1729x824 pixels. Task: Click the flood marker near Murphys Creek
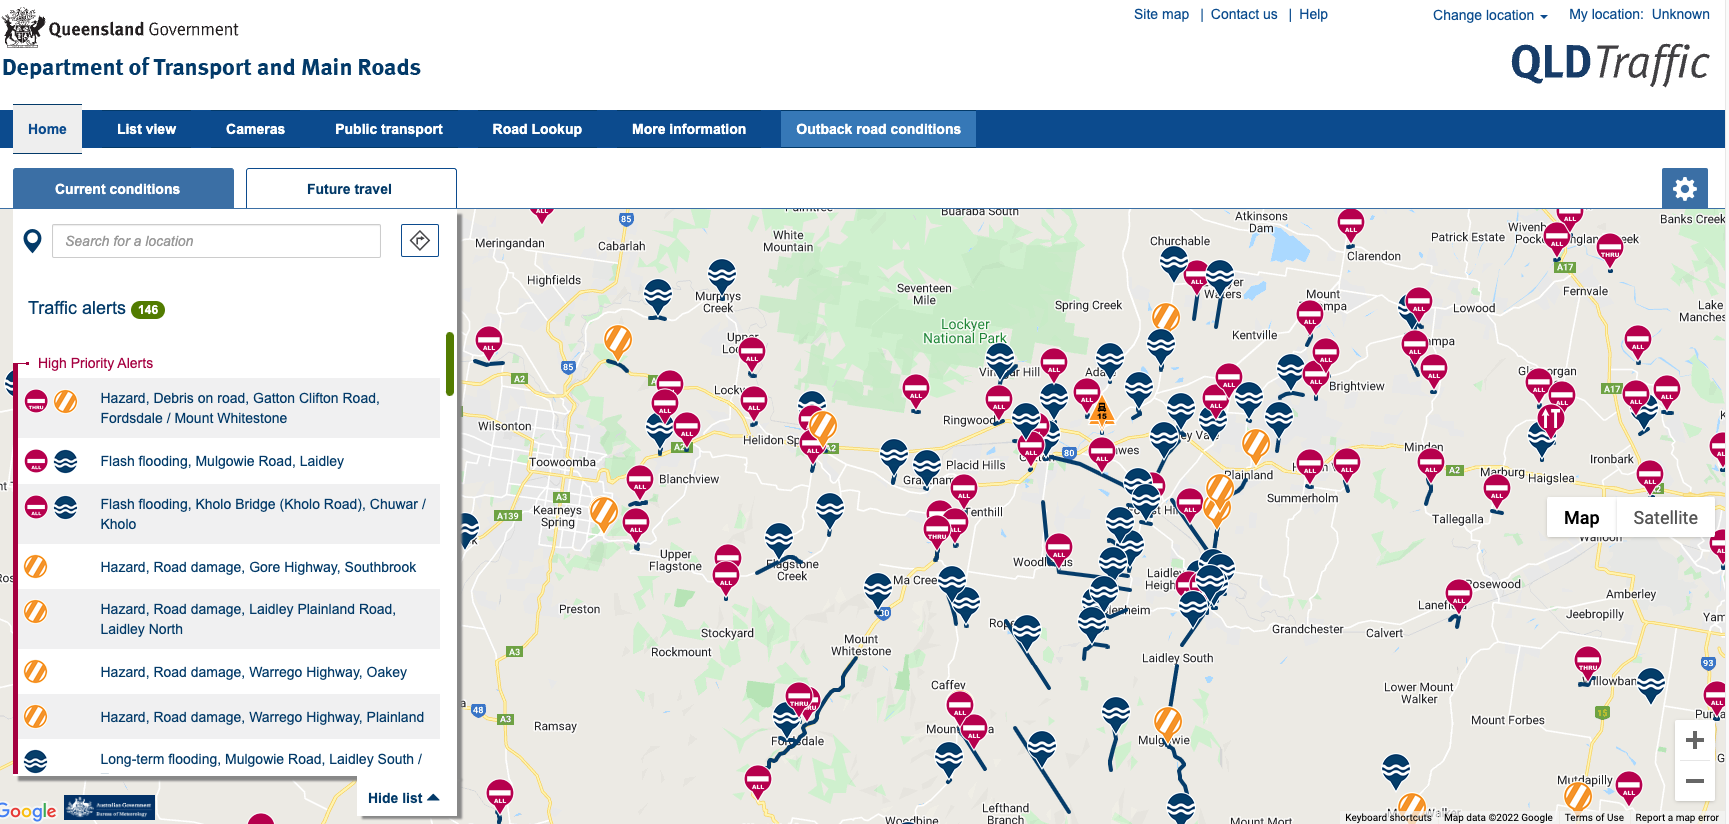pyautogui.click(x=721, y=275)
